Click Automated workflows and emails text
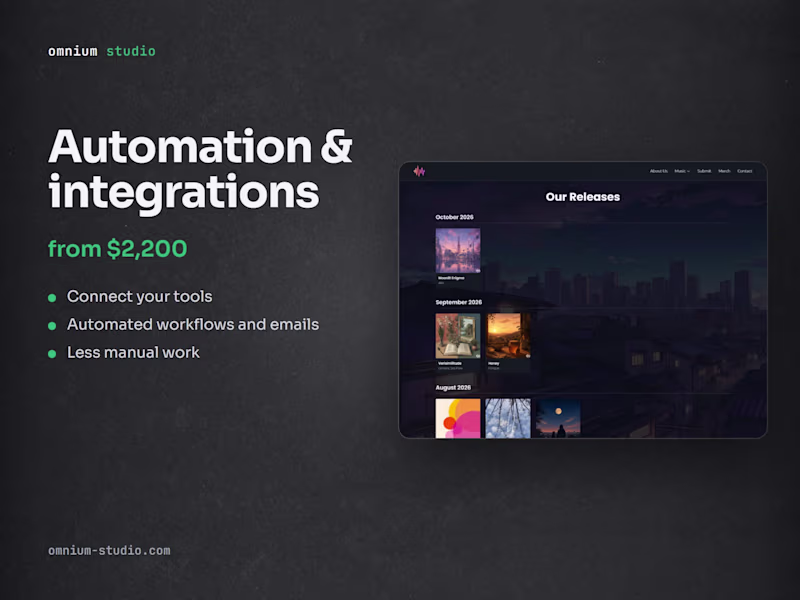This screenshot has height=600, width=800. tap(193, 324)
